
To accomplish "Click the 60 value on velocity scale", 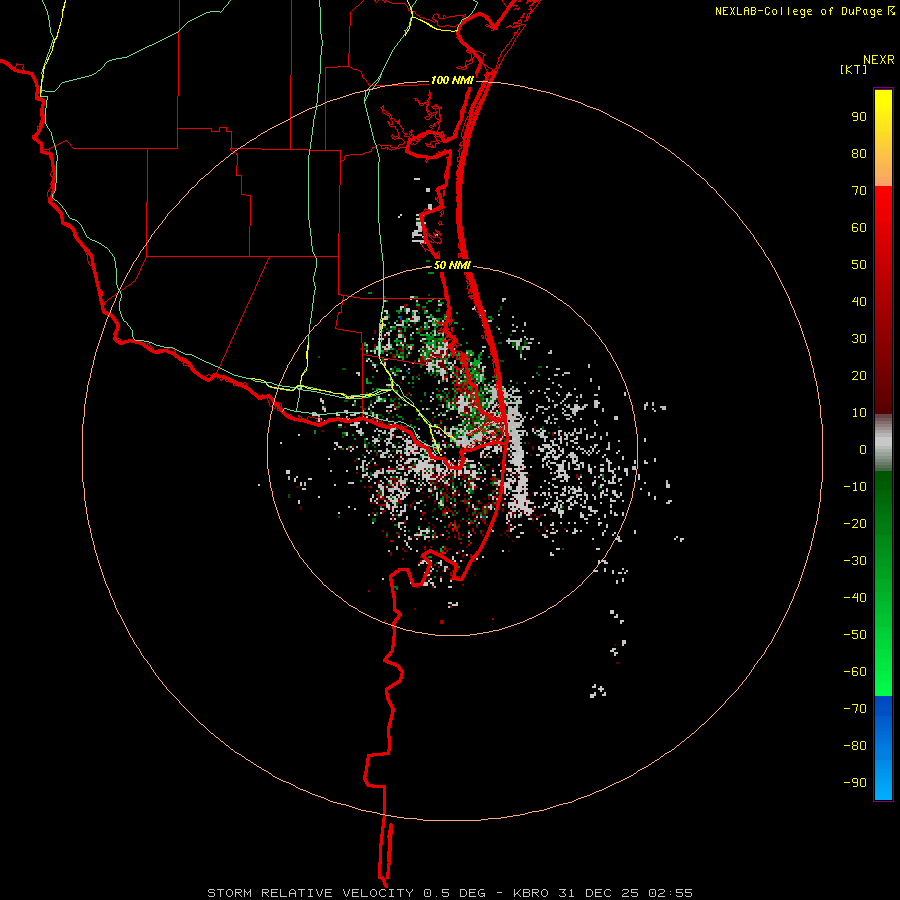I will coord(859,228).
